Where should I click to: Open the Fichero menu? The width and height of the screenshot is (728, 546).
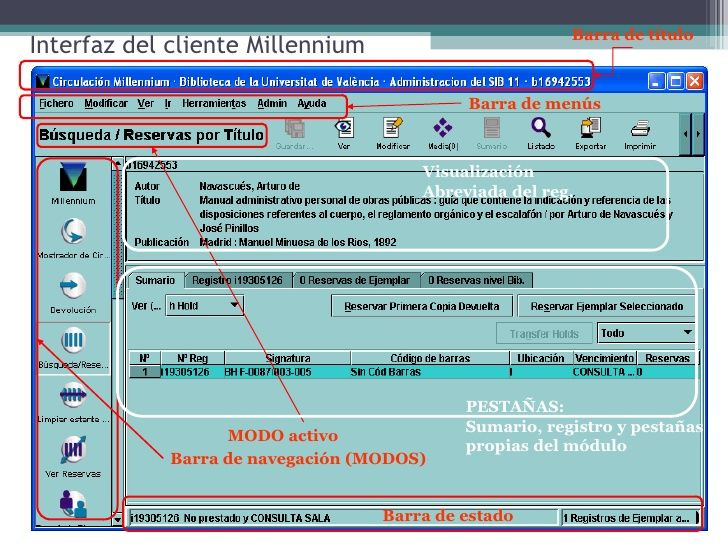pyautogui.click(x=56, y=104)
